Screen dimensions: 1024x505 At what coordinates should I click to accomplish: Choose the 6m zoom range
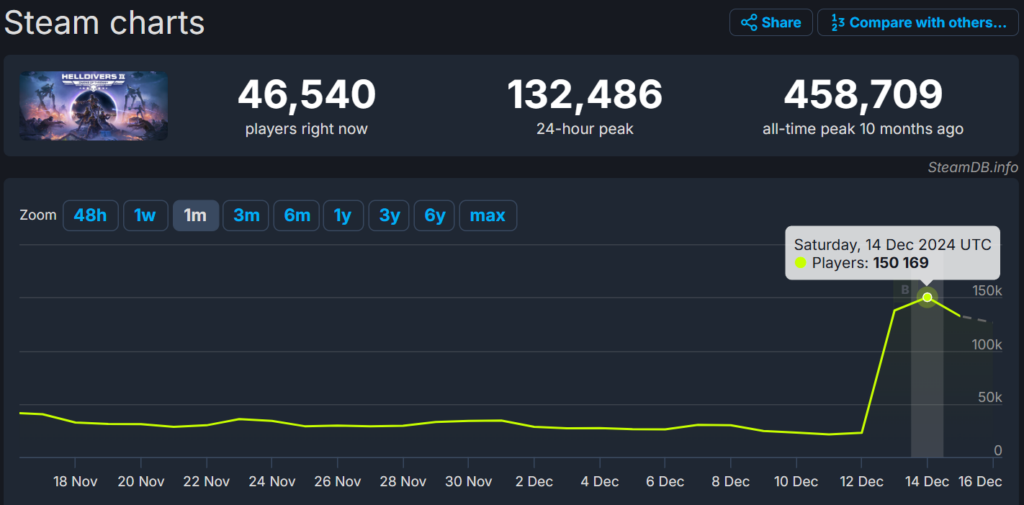[297, 215]
